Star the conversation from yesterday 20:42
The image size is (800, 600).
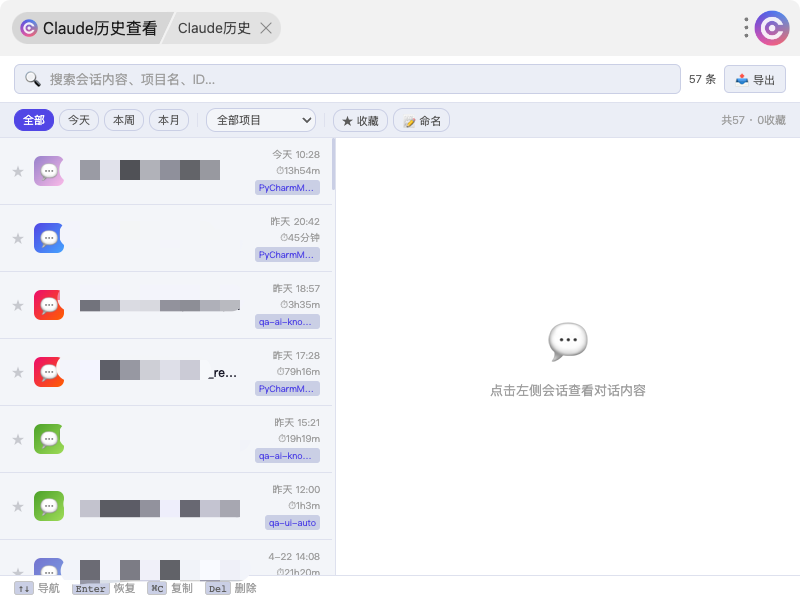17,238
